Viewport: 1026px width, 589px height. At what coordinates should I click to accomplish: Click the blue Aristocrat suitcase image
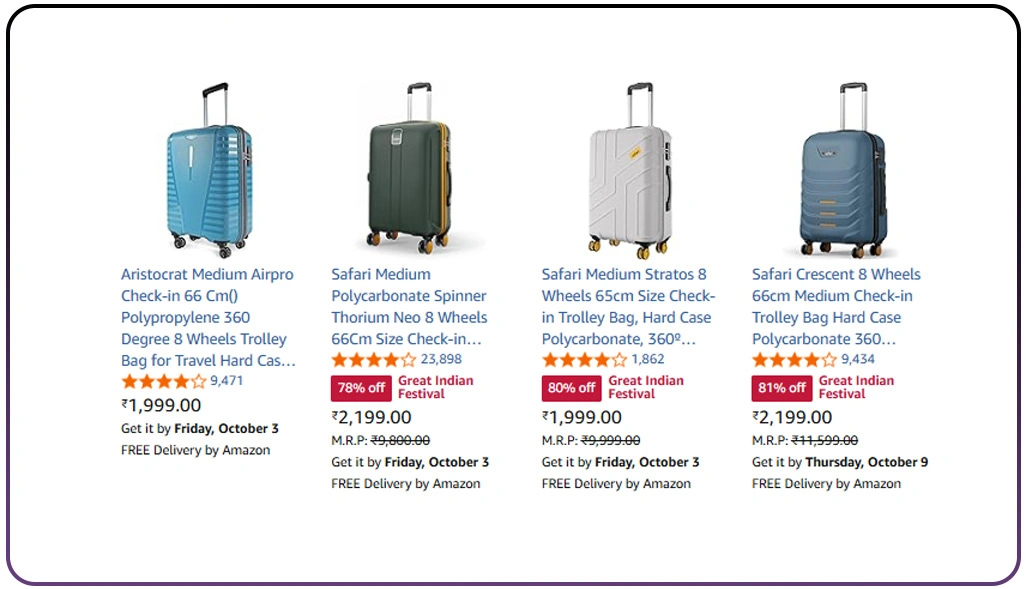[x=208, y=170]
